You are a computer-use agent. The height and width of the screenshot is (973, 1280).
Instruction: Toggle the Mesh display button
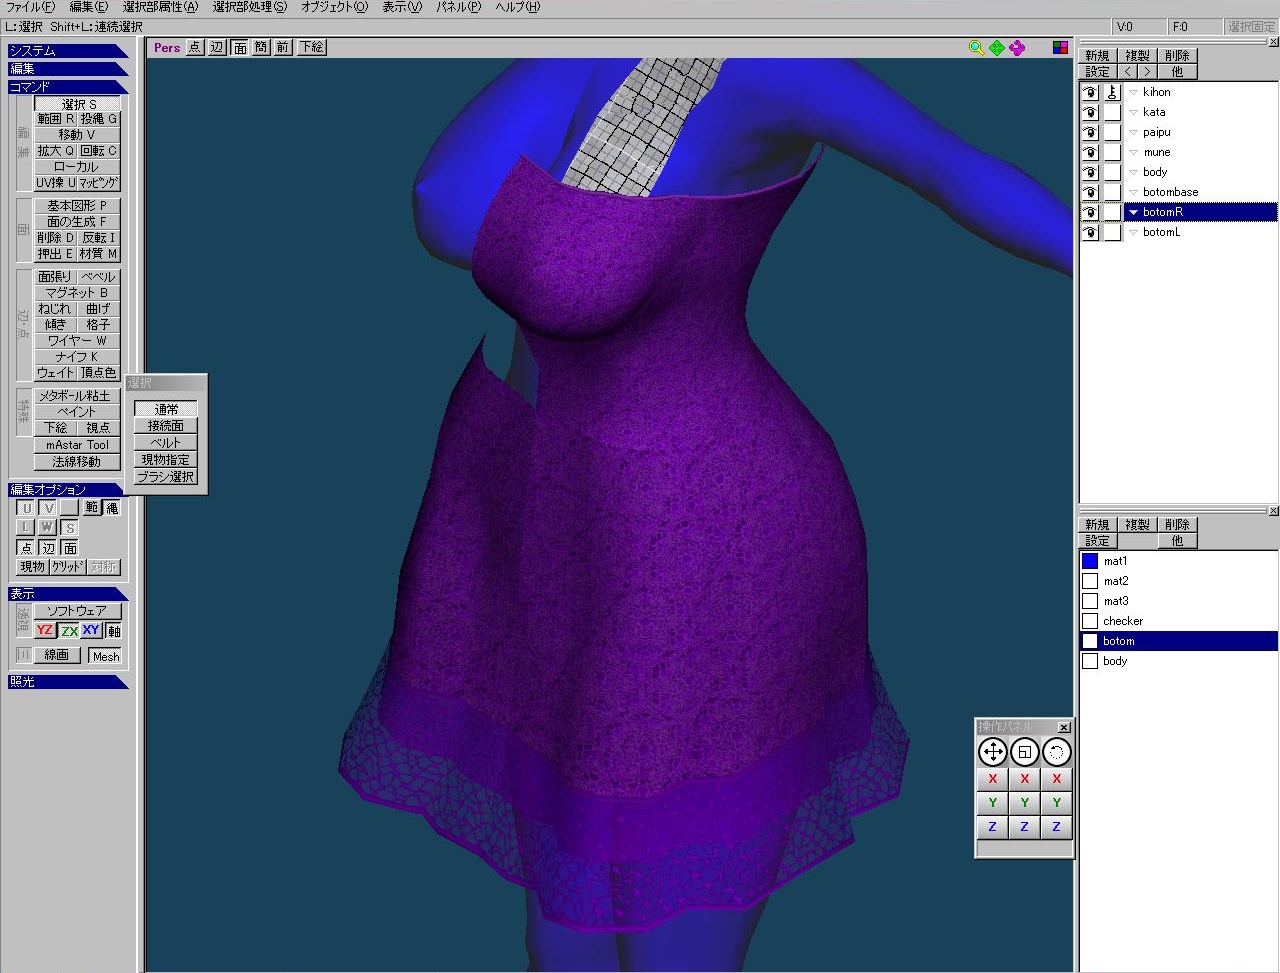105,656
